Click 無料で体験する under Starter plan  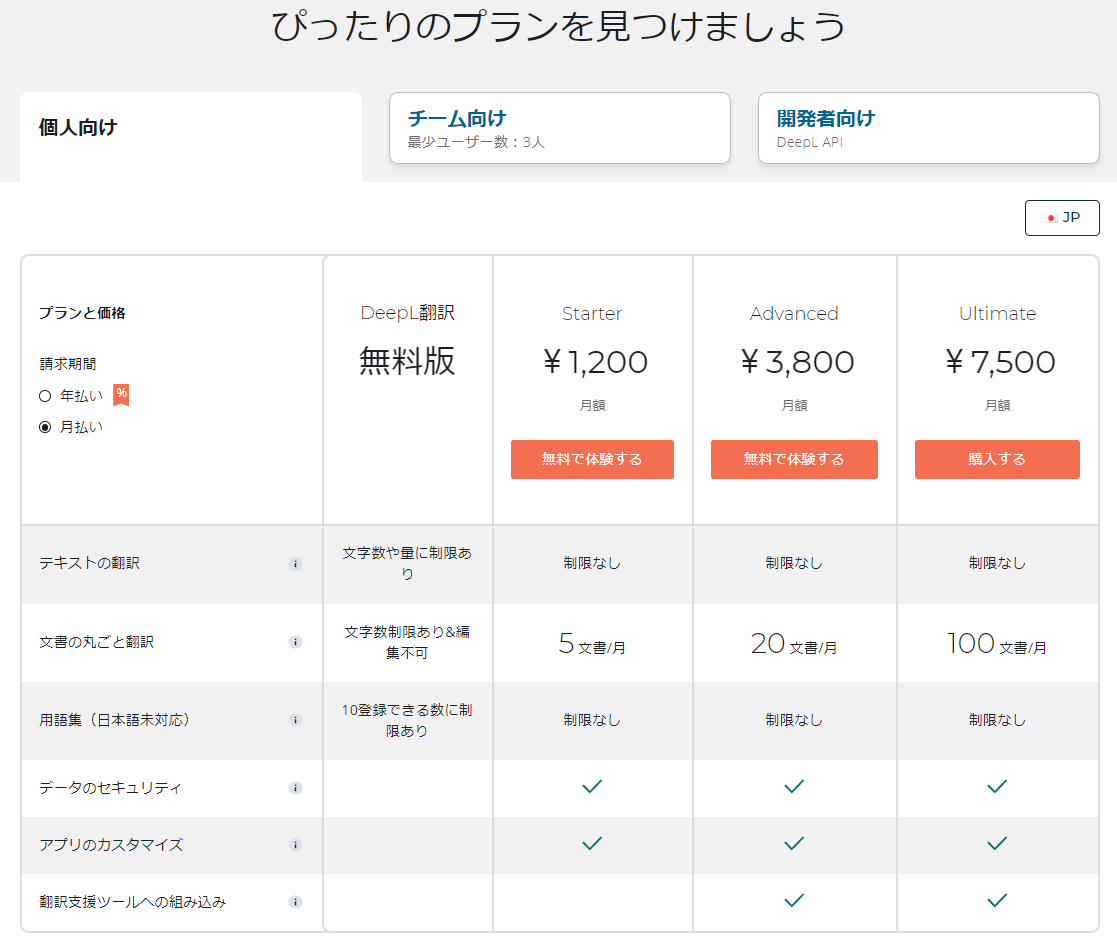[592, 459]
